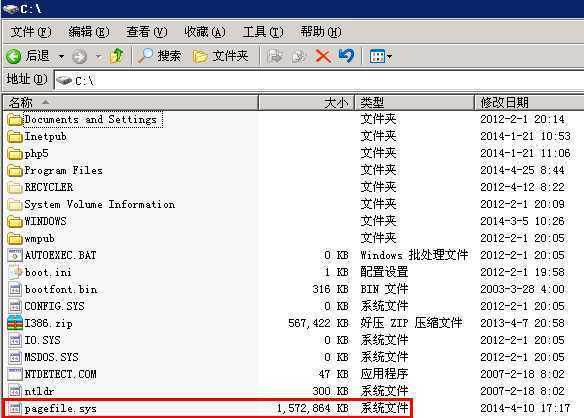The image size is (584, 418).
Task: Click the Search magnifier toolbar button
Action: pos(159,56)
